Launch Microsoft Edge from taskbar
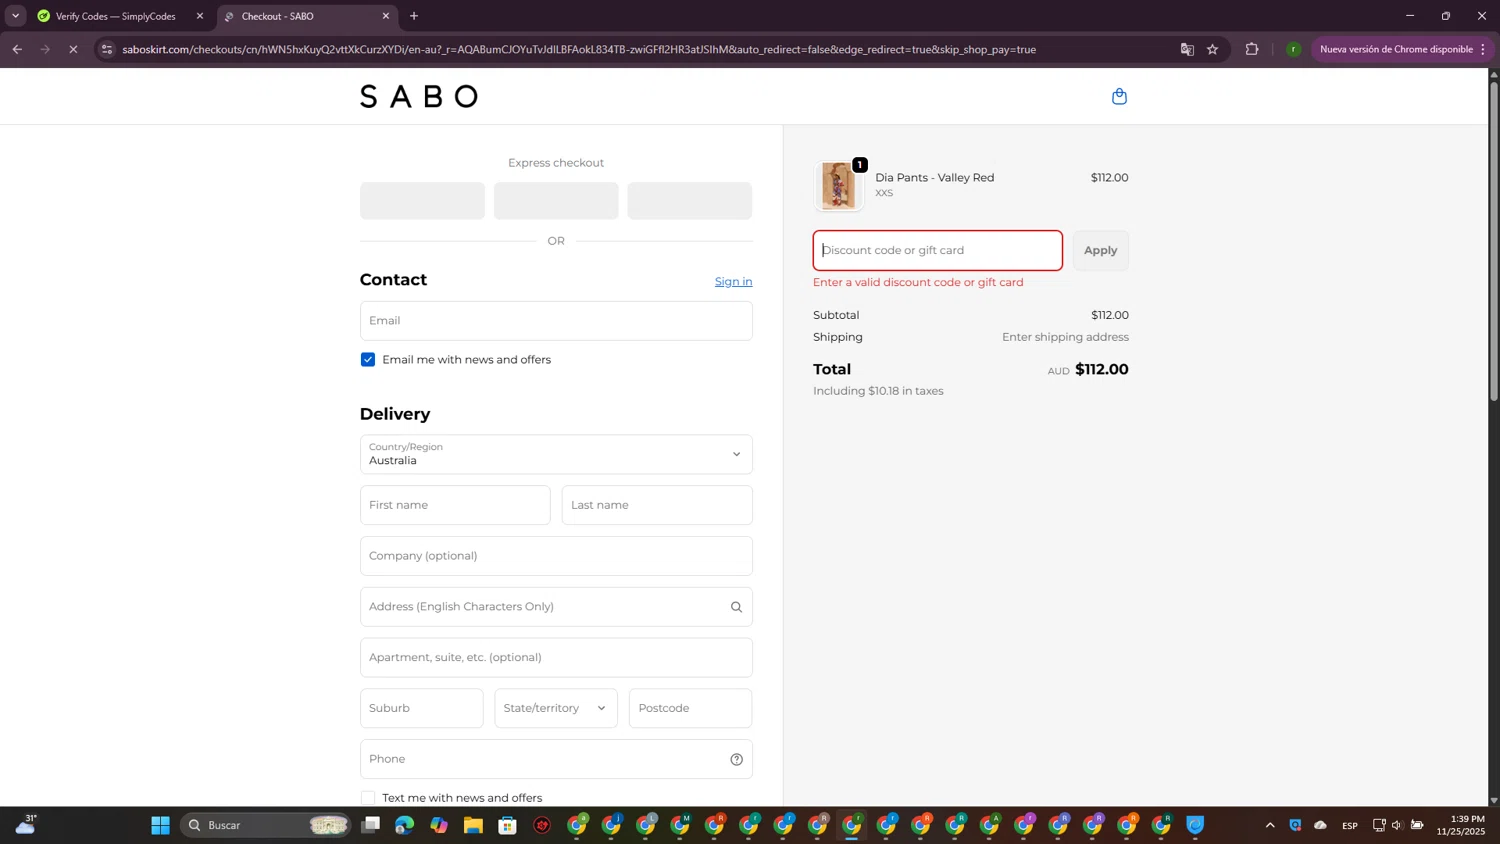The height and width of the screenshot is (844, 1500). pos(404,825)
